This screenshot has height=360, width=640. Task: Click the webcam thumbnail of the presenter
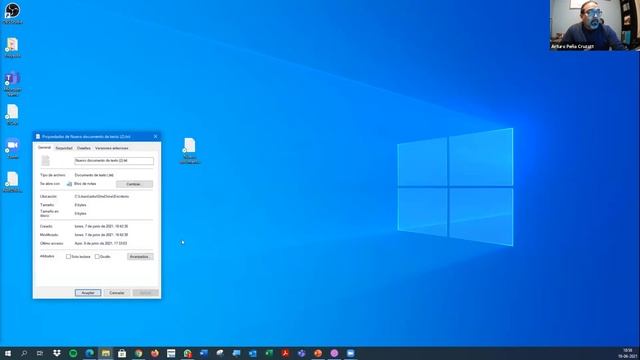(595, 25)
